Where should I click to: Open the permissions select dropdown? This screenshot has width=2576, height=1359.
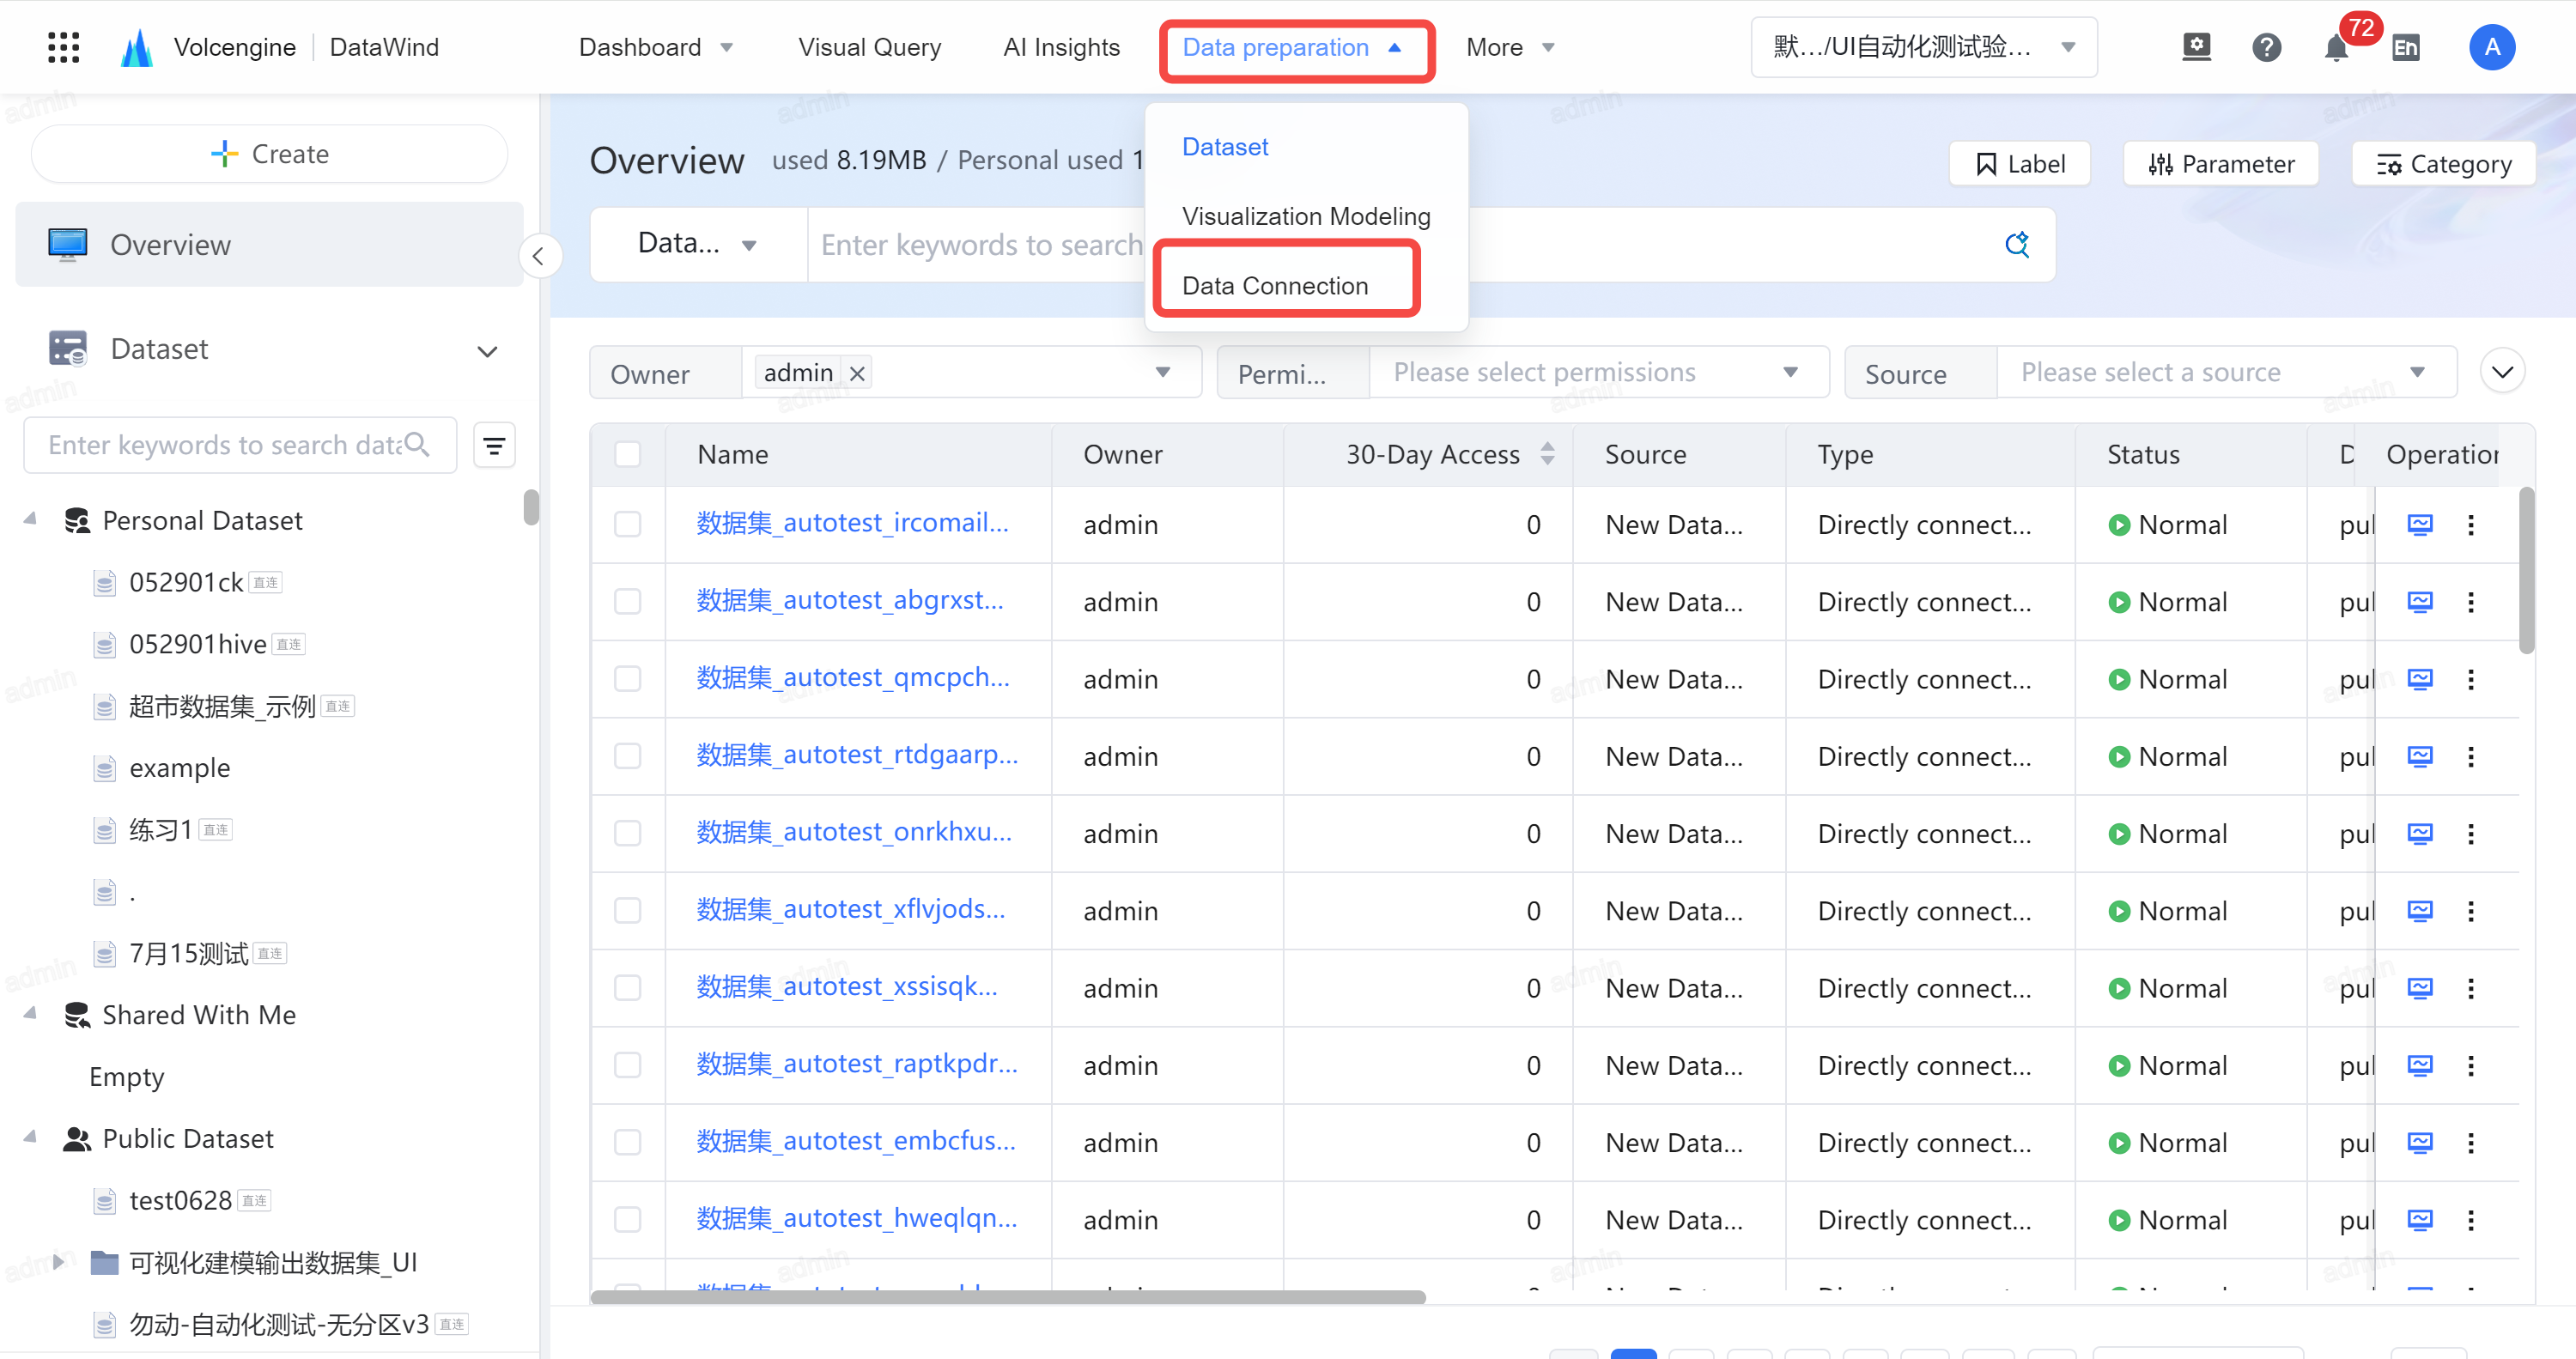[x=1598, y=373]
